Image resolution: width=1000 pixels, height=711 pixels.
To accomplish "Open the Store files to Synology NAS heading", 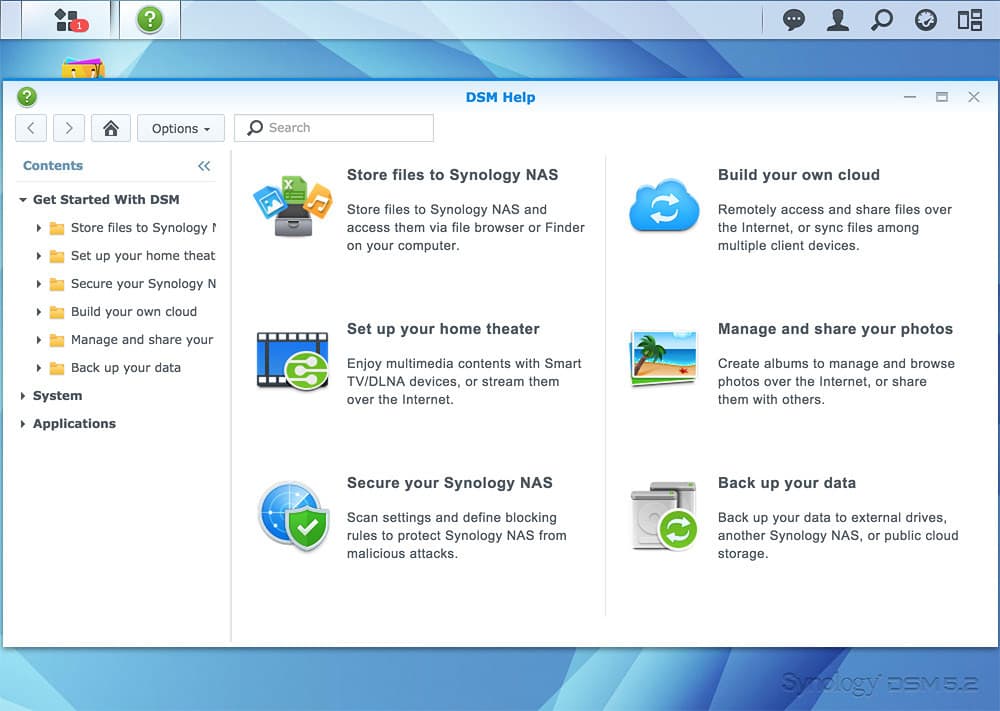I will [452, 175].
